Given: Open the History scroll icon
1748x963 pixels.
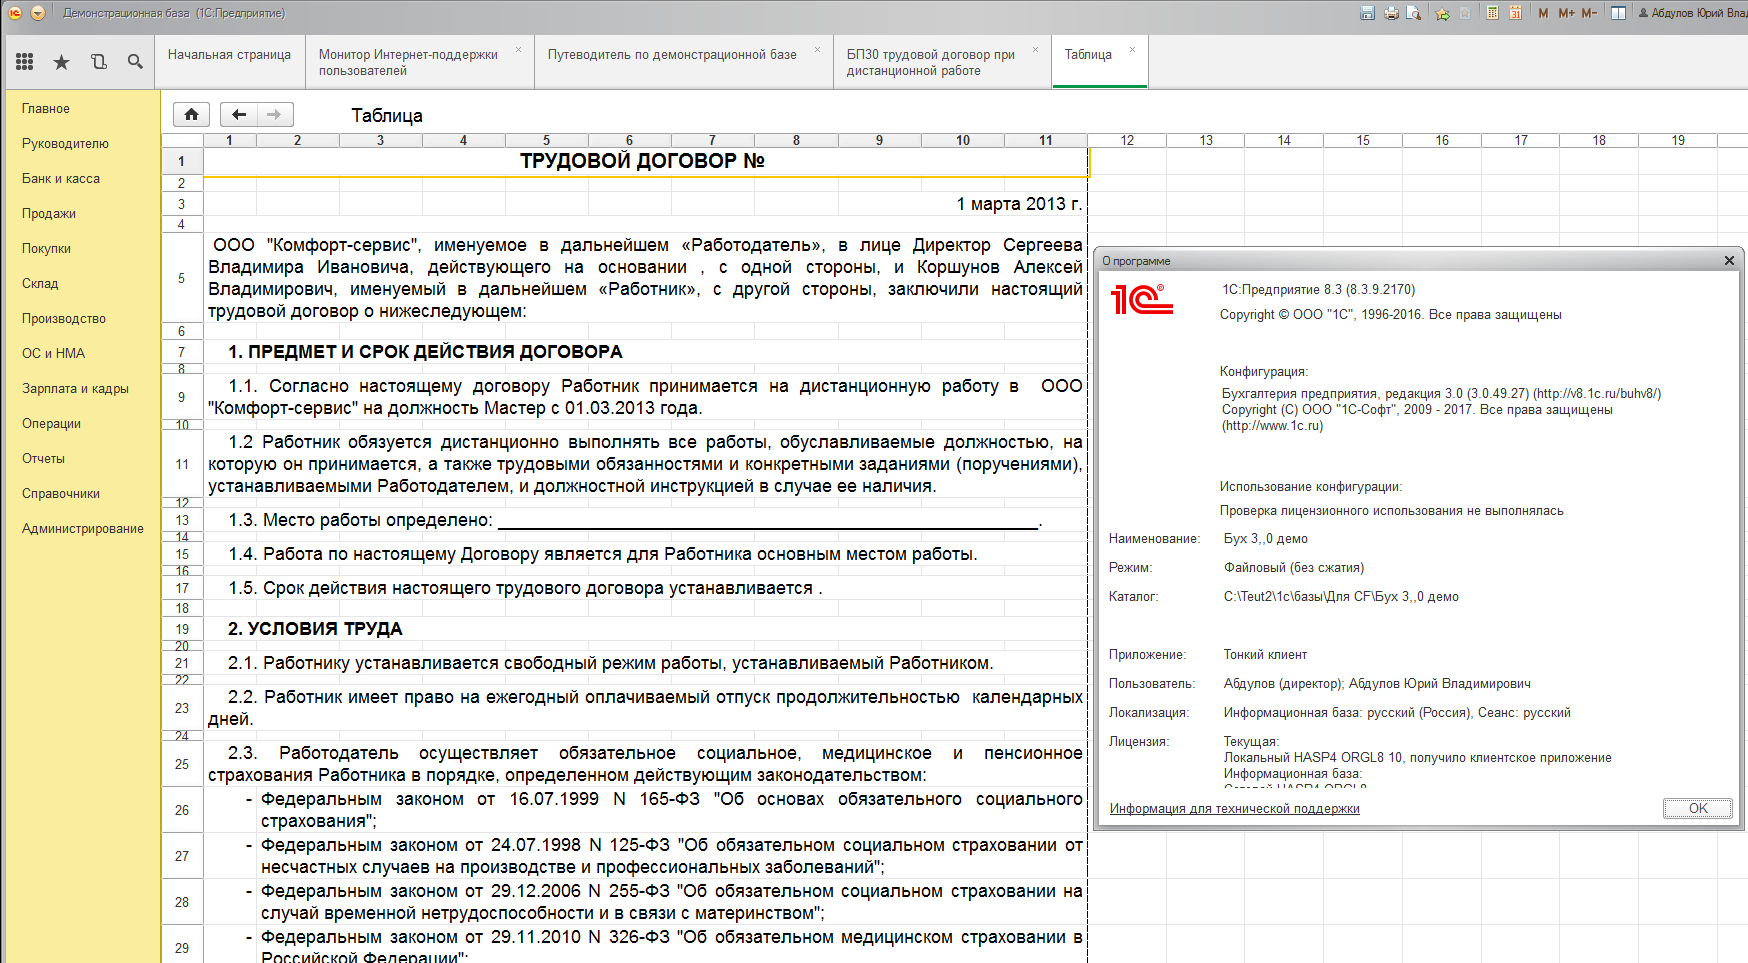Looking at the screenshot, I should click(98, 62).
